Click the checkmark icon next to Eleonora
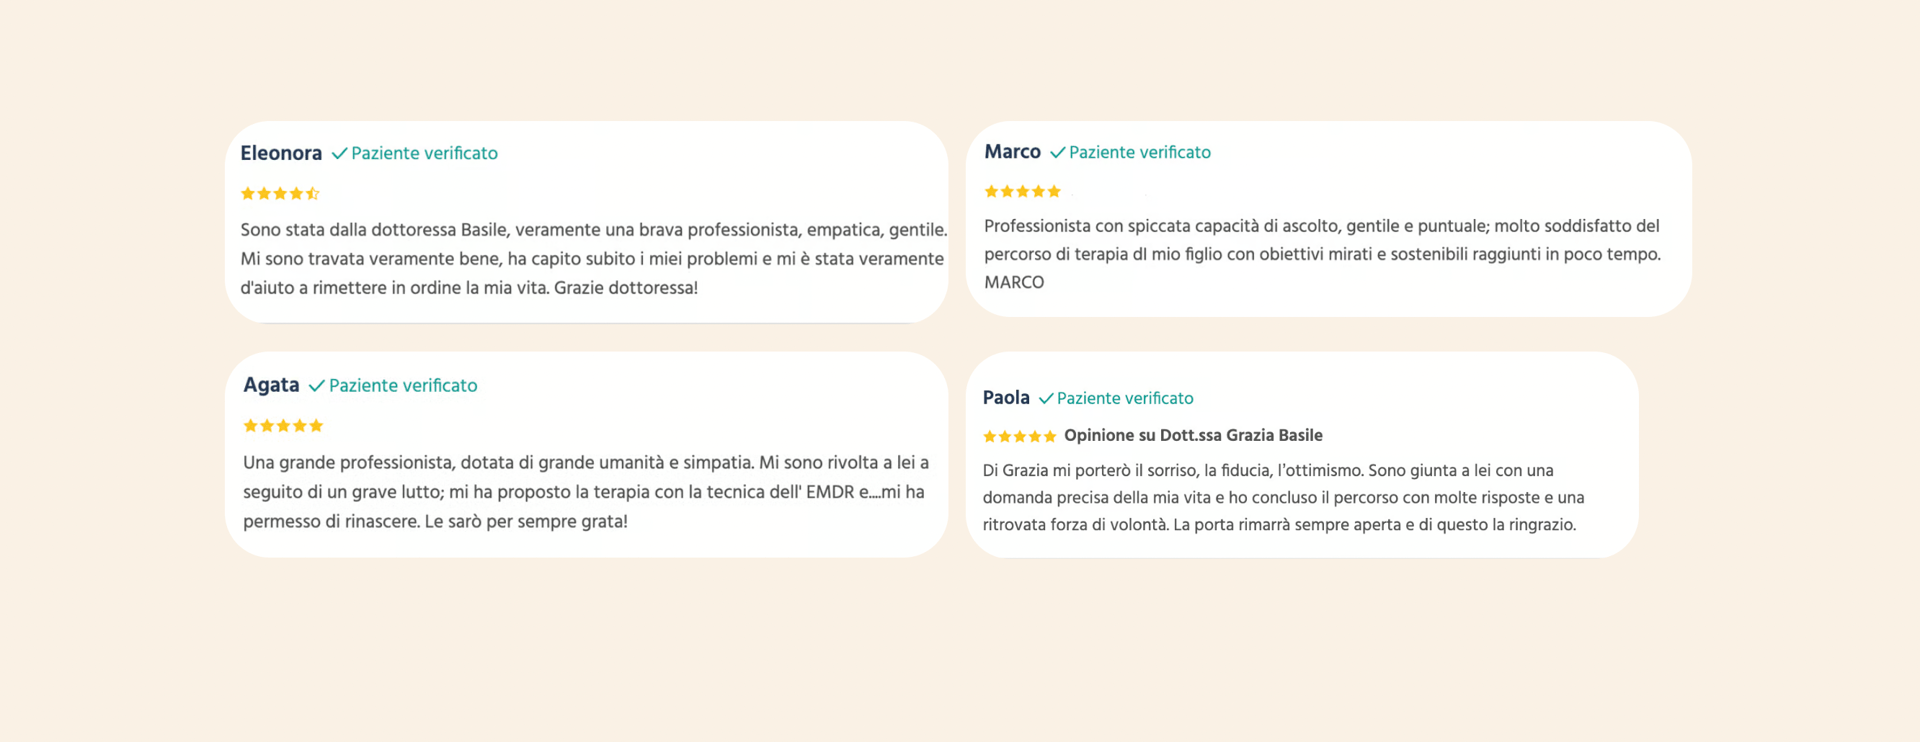The image size is (1920, 742). [339, 154]
